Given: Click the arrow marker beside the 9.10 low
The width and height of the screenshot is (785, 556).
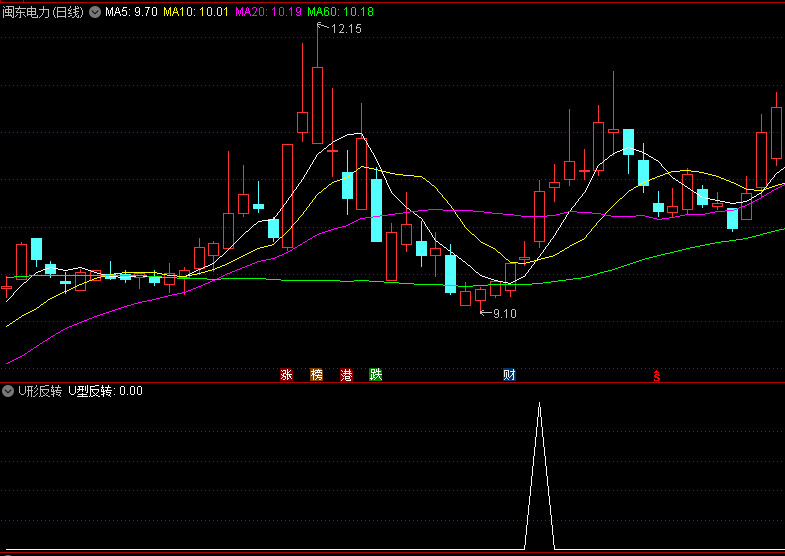Looking at the screenshot, I should [485, 313].
